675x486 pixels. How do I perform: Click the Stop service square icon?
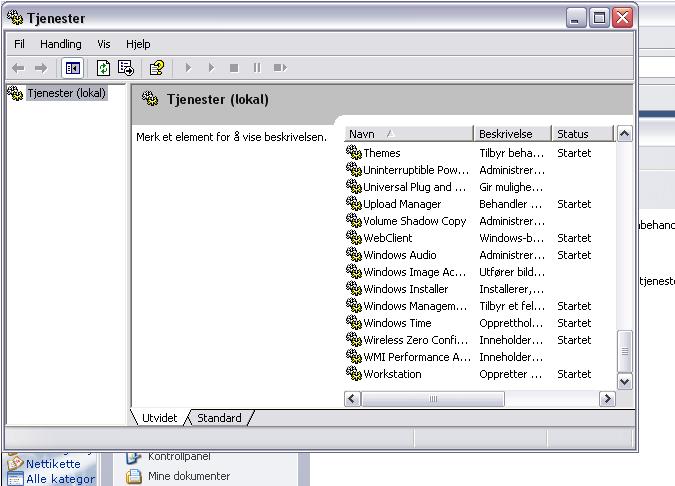coord(234,68)
